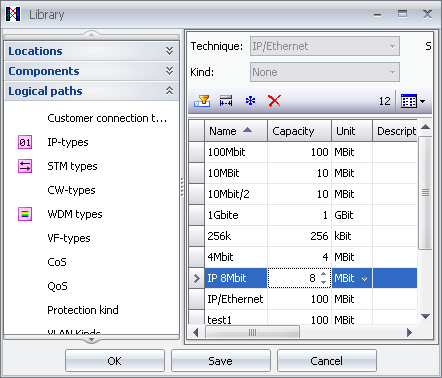Sort by the Capacity column header
Viewport: 442px width, 378px height.
299,131
